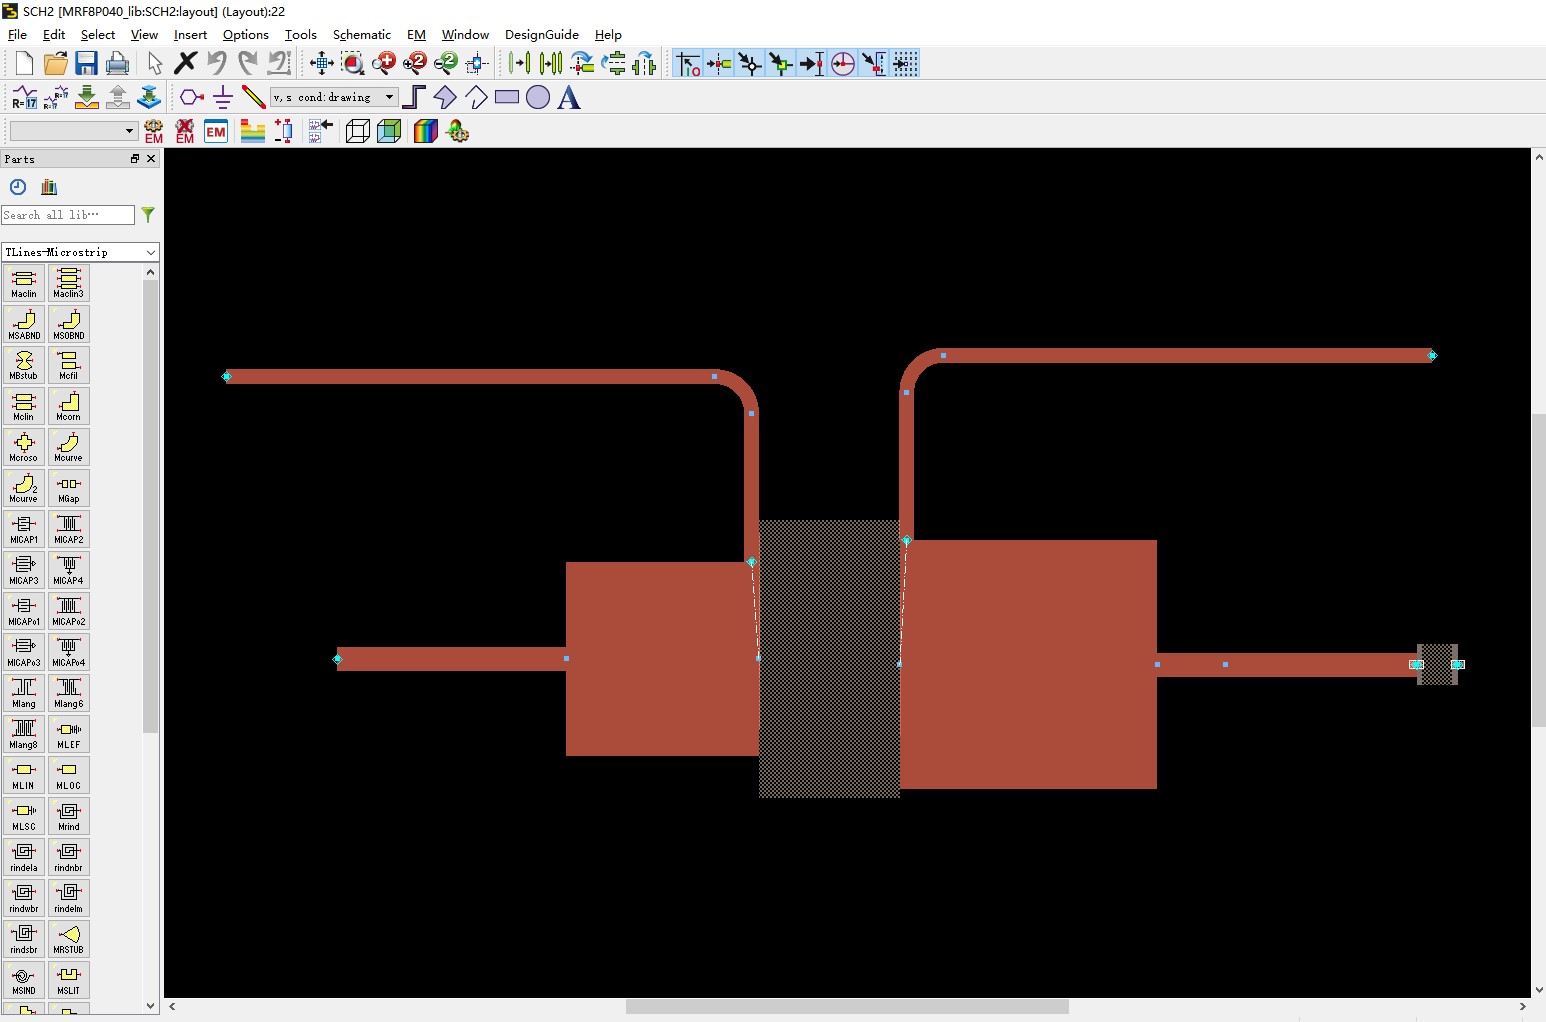Open the parts history clock icon
This screenshot has height=1022, width=1546.
(18, 187)
